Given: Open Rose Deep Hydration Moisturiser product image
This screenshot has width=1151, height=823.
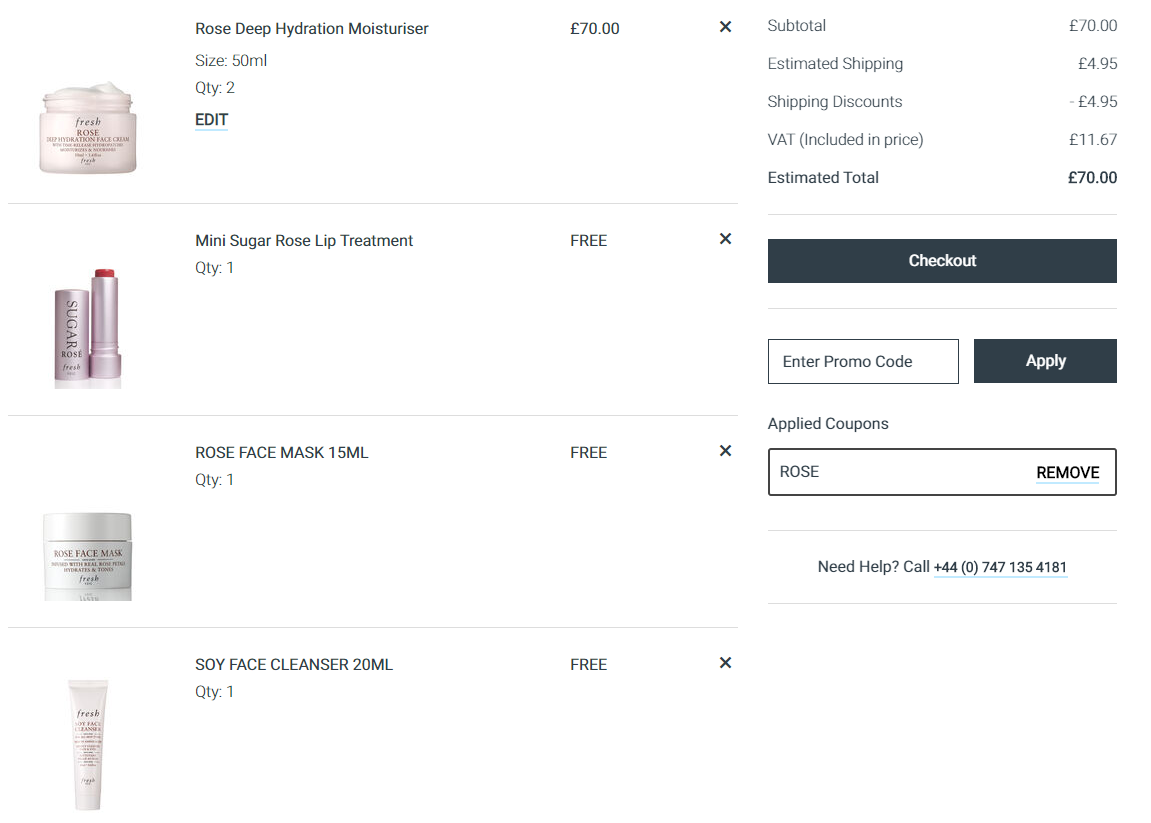Looking at the screenshot, I should tap(88, 127).
